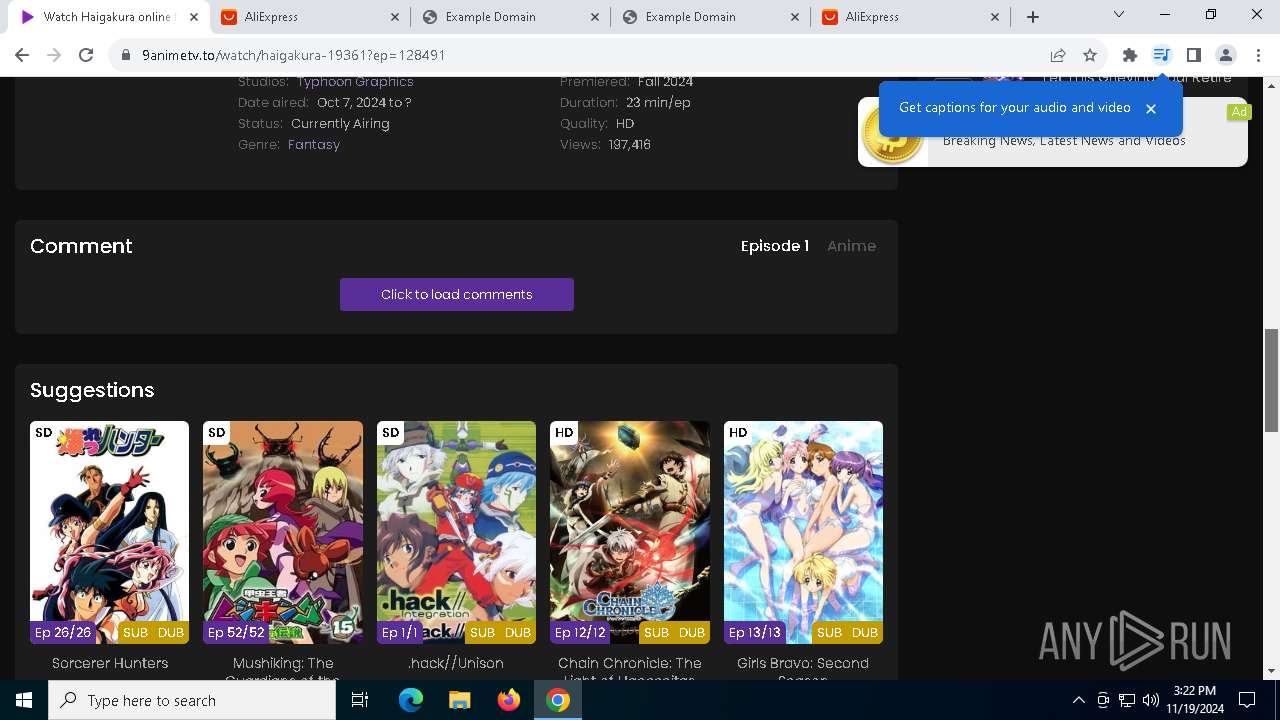Select Episode 1 comment tab
Viewport: 1280px width, 720px height.
775,246
